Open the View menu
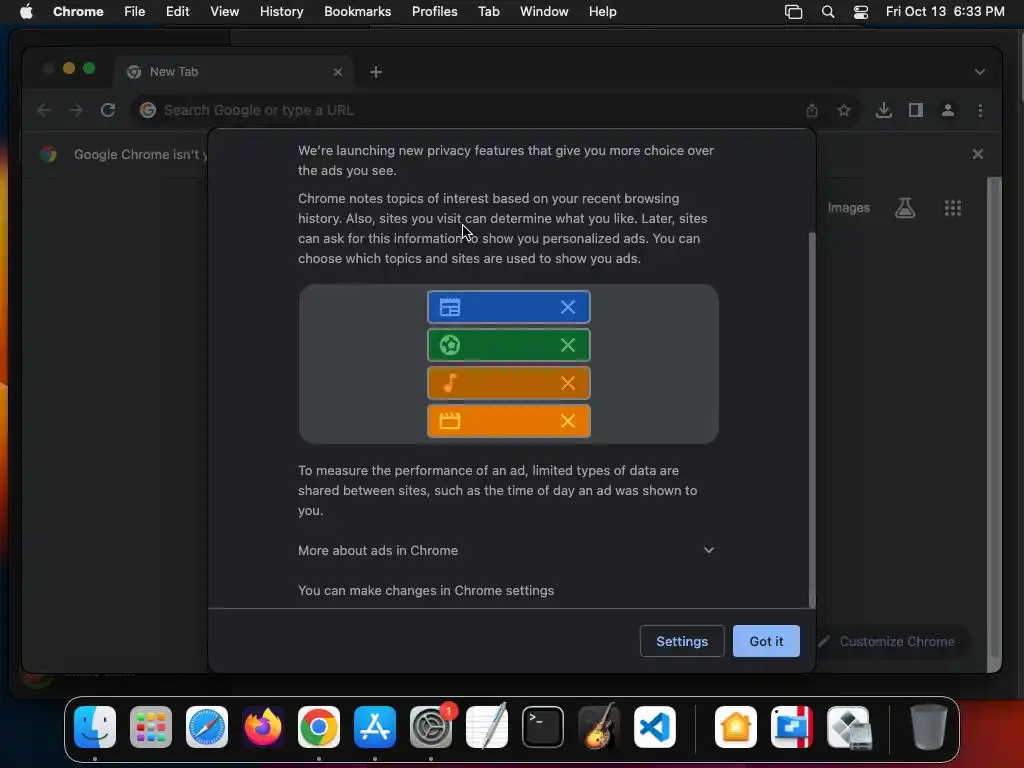The image size is (1024, 768). point(224,12)
